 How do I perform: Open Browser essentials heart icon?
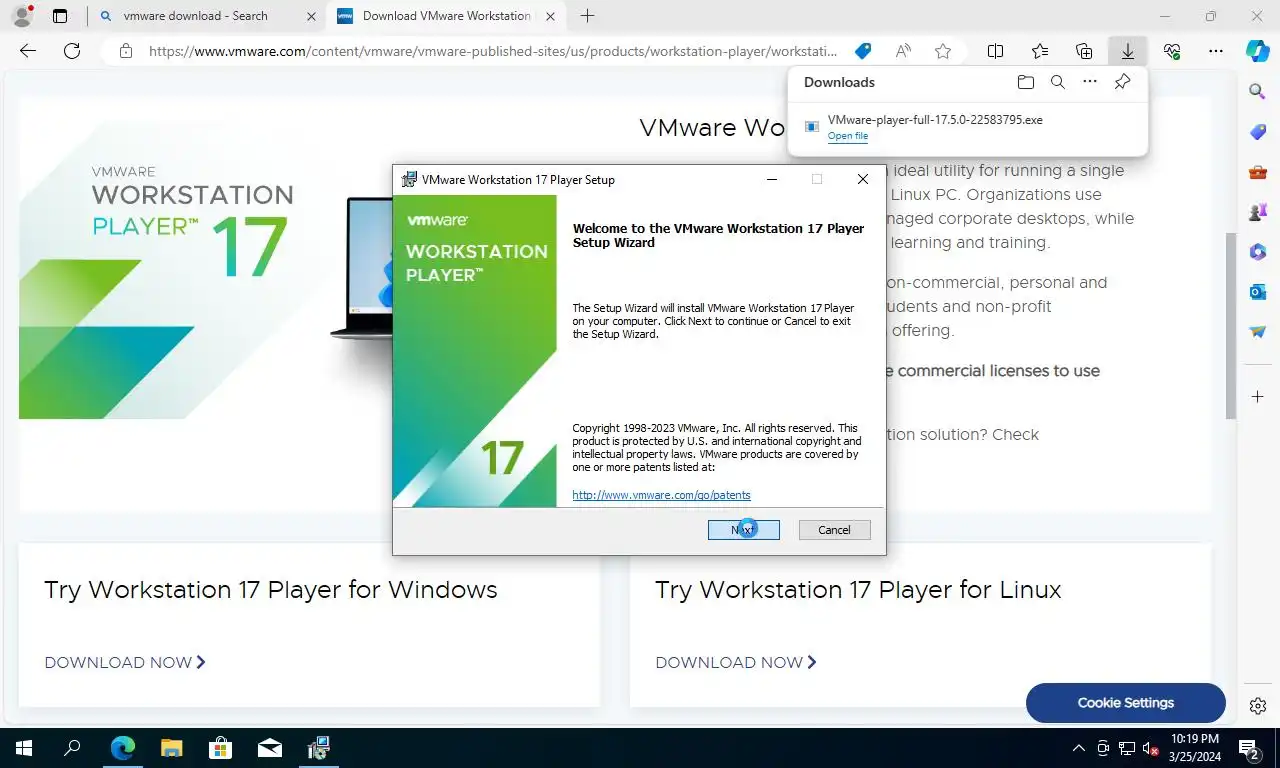(1172, 51)
